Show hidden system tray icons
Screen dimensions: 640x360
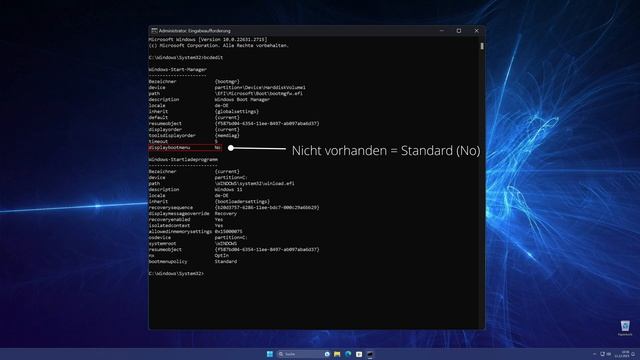594,354
